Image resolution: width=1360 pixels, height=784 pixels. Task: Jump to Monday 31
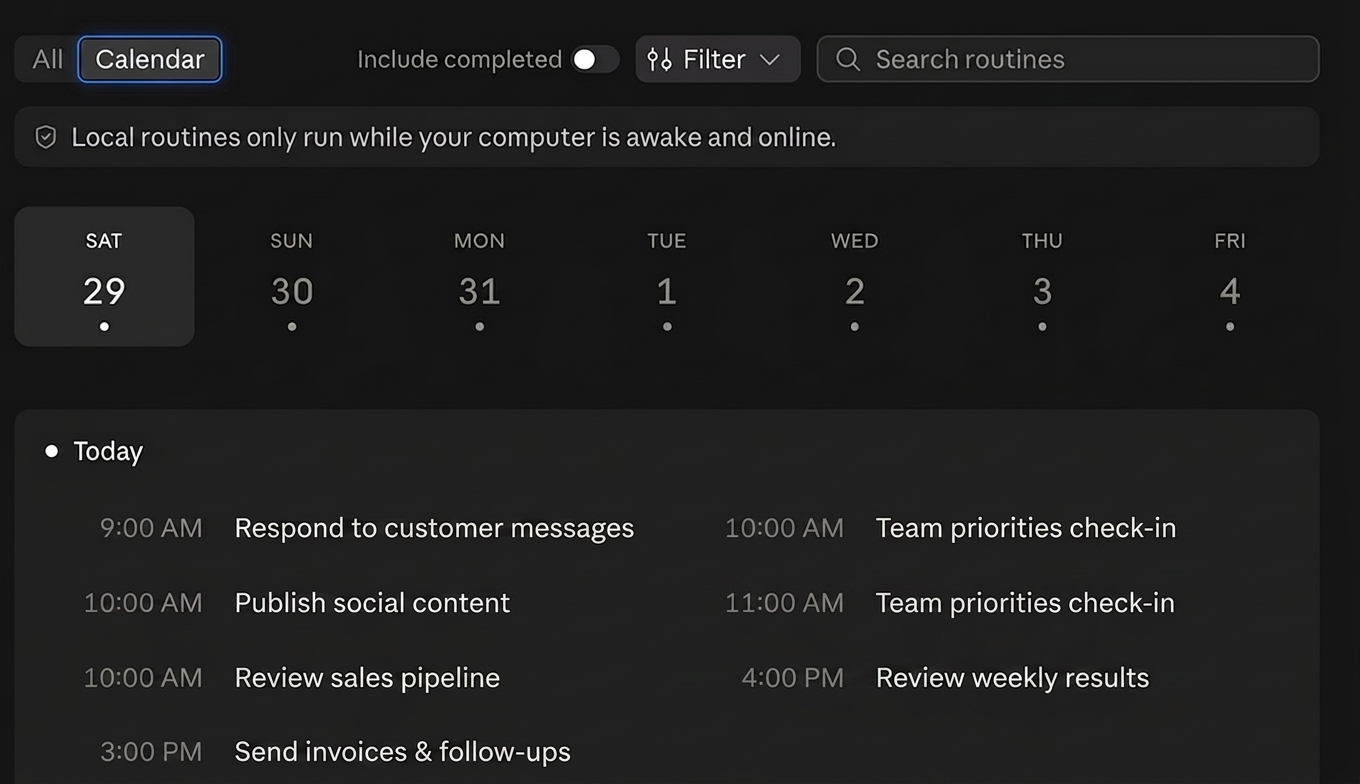[479, 276]
